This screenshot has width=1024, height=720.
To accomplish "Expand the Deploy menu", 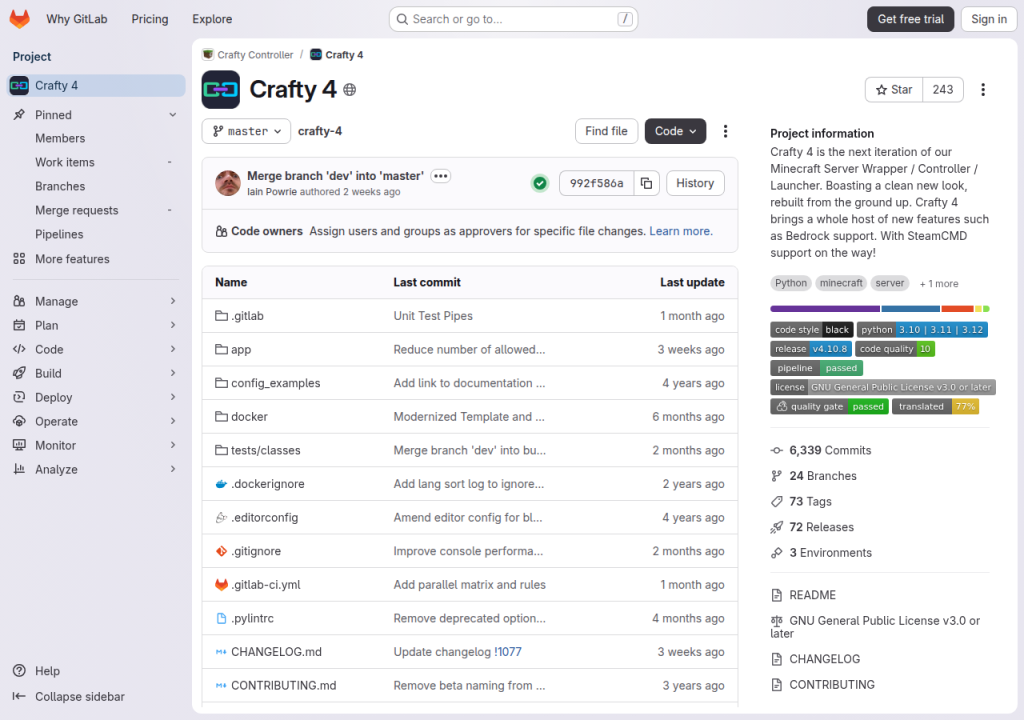I will click(95, 397).
